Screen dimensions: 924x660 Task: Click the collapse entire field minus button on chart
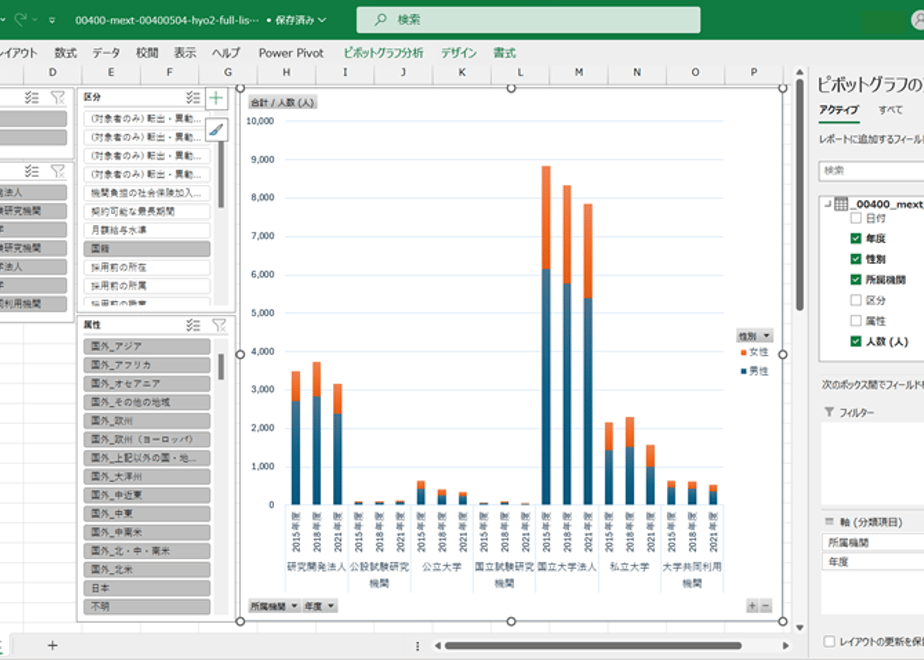[765, 606]
